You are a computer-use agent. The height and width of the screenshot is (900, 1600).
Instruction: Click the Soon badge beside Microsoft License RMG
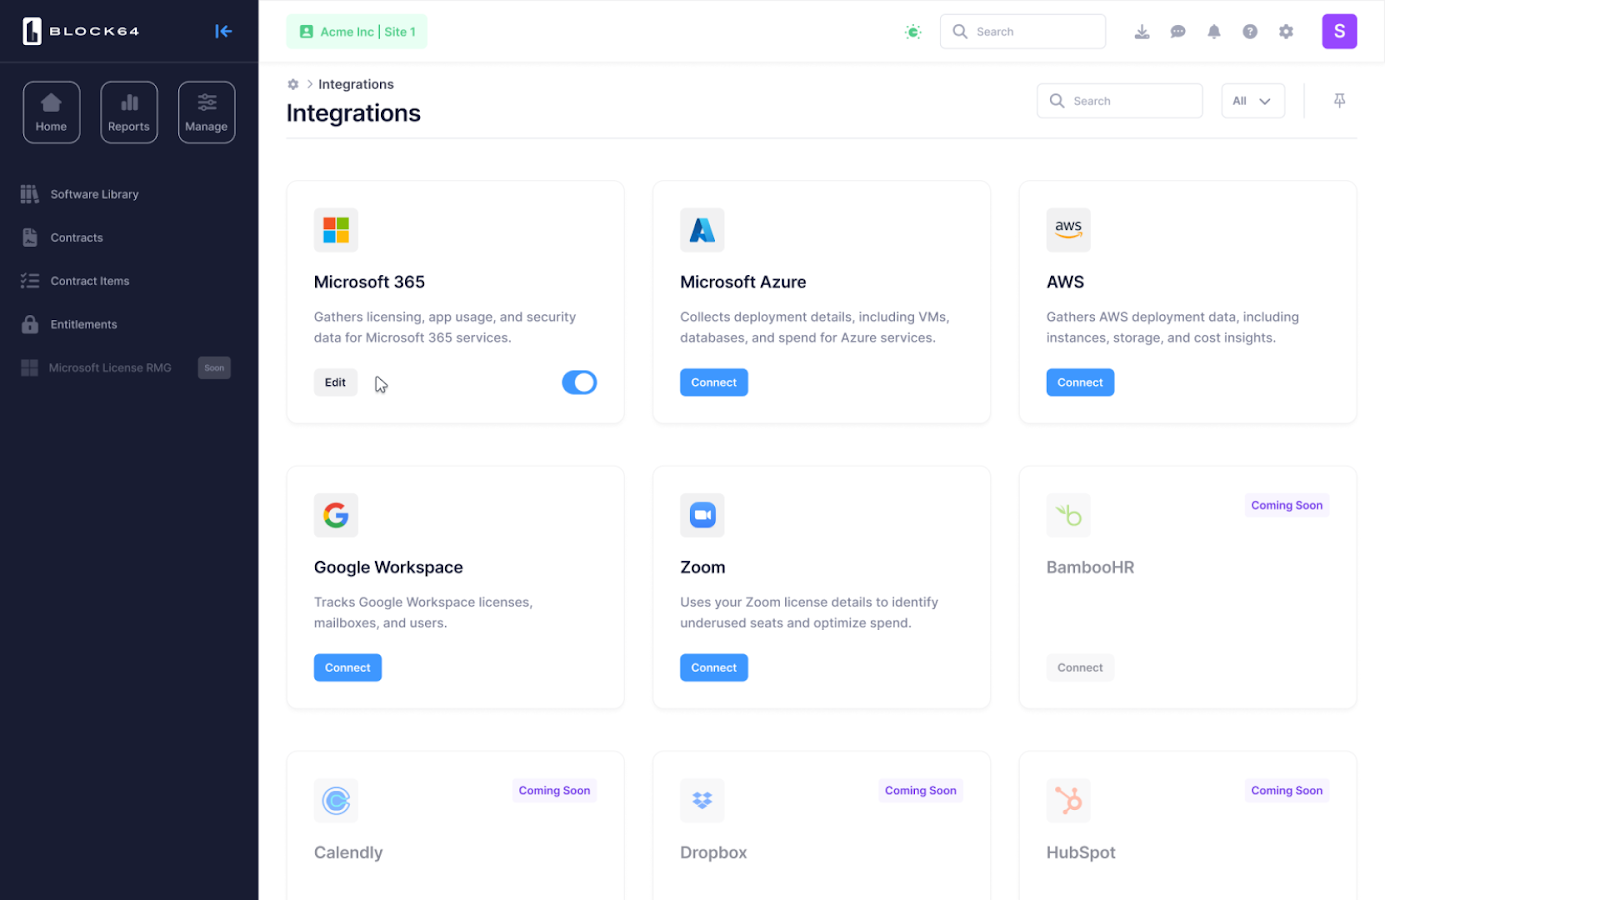tap(214, 368)
